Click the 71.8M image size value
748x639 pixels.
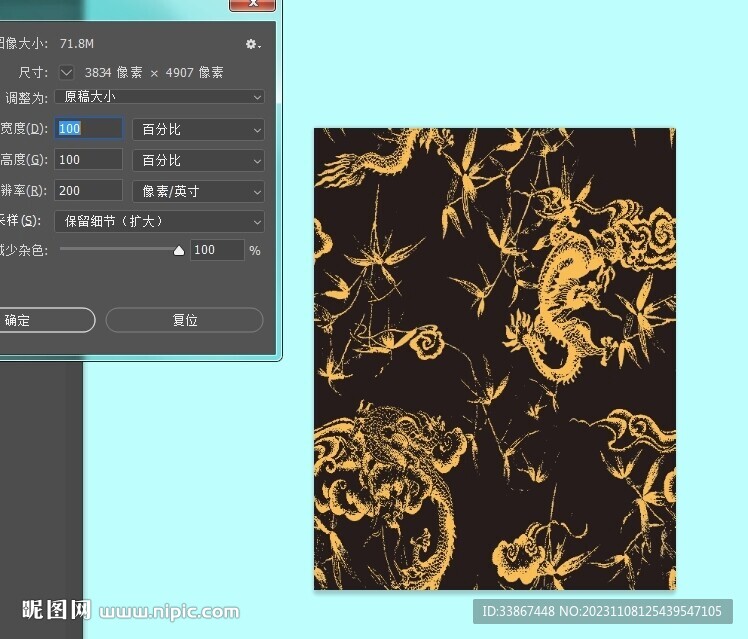coord(77,44)
